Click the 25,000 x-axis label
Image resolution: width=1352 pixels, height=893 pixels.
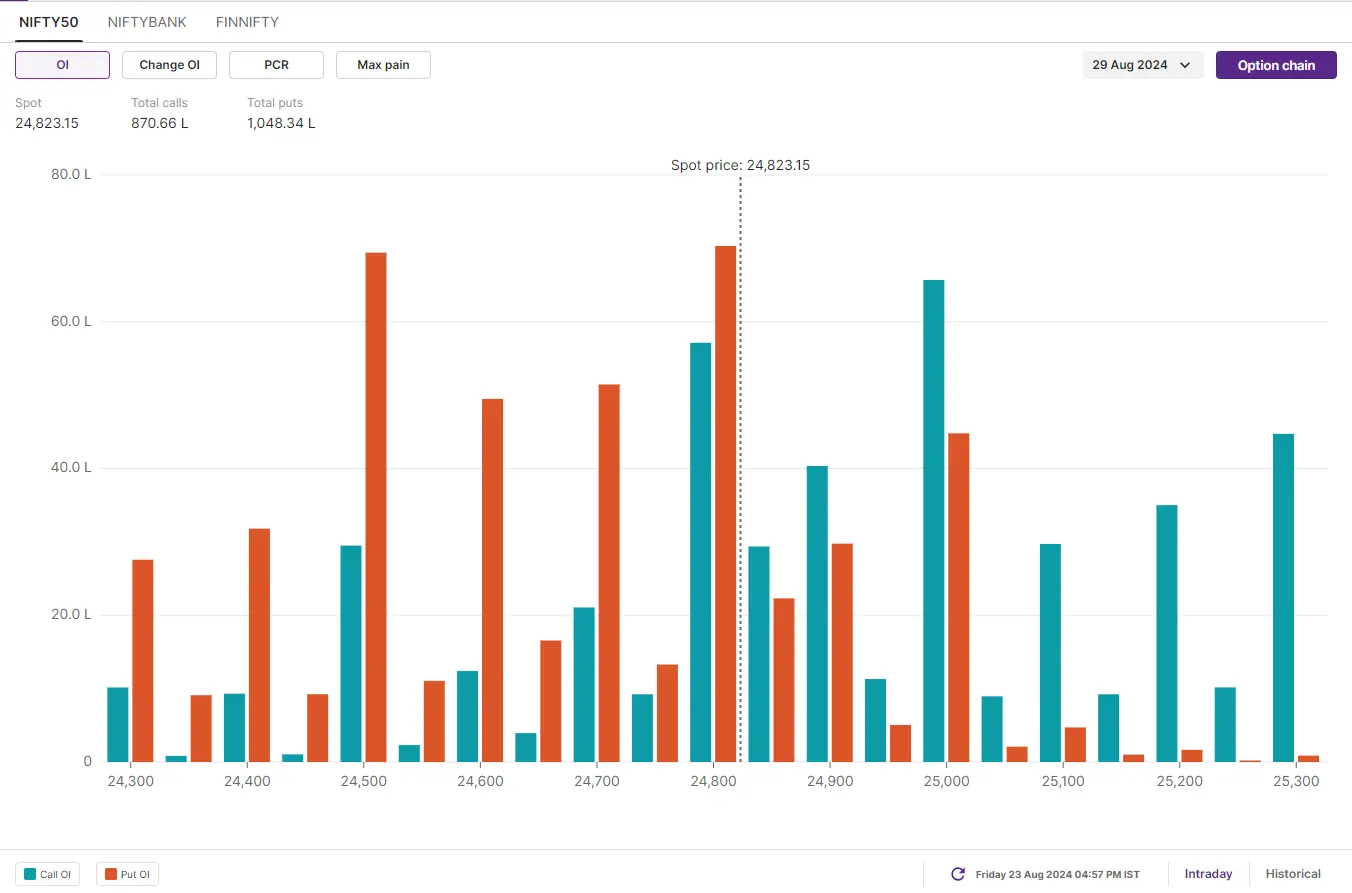946,781
